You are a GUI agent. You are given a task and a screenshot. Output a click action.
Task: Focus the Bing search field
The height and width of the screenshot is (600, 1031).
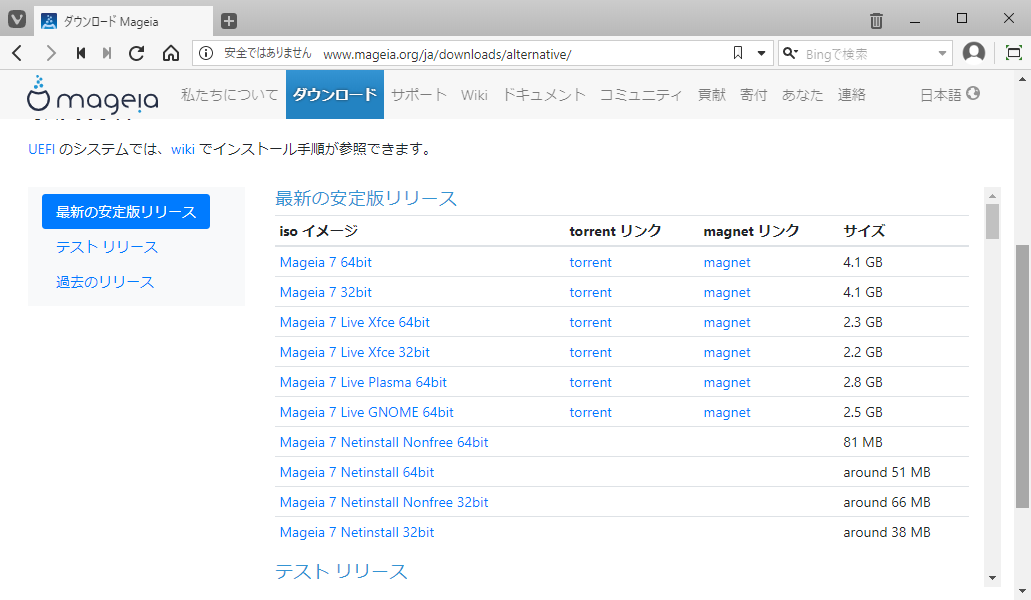[x=867, y=54]
